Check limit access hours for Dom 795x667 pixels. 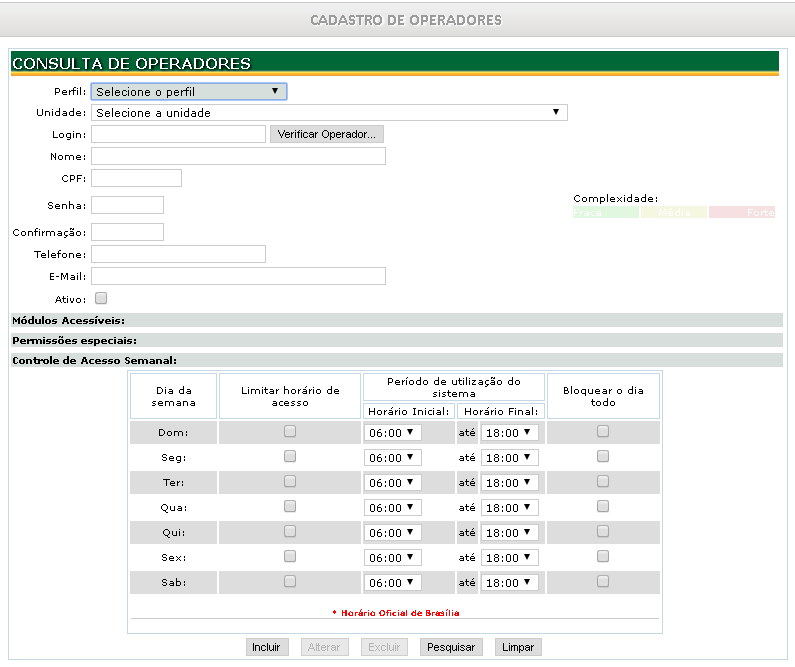tap(290, 431)
